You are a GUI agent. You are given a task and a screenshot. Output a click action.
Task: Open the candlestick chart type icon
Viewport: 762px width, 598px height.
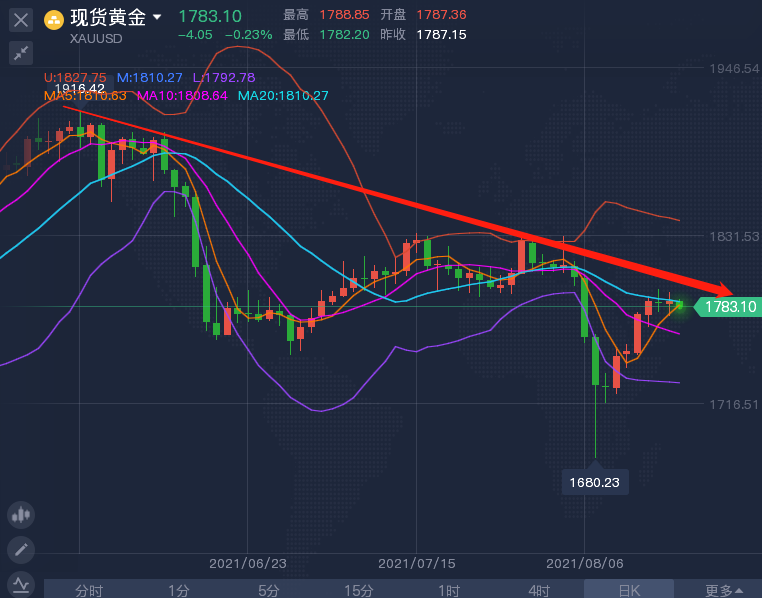21,514
